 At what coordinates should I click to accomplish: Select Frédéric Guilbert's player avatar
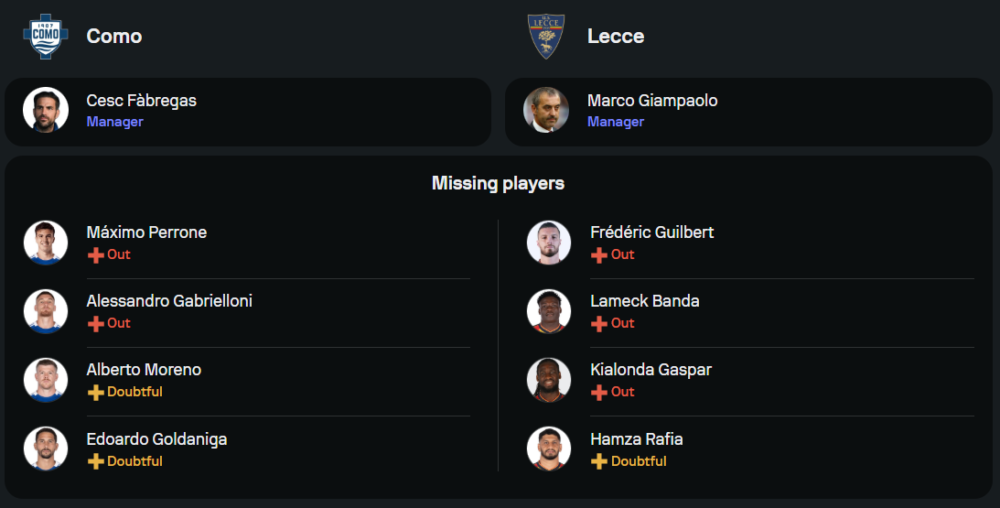(549, 242)
